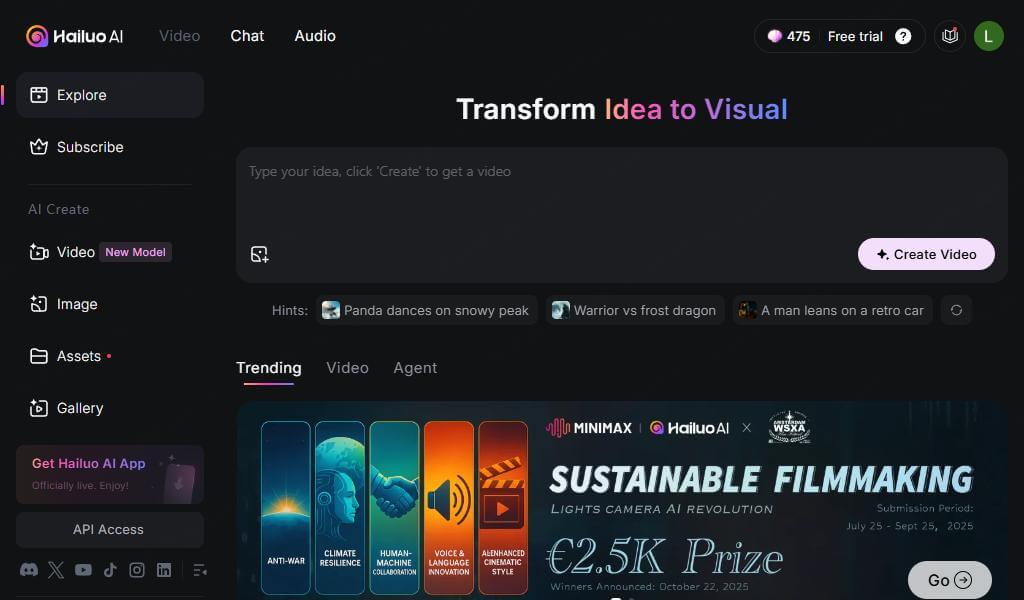Open the Chat menu item
The width and height of the screenshot is (1024, 600).
pos(246,36)
